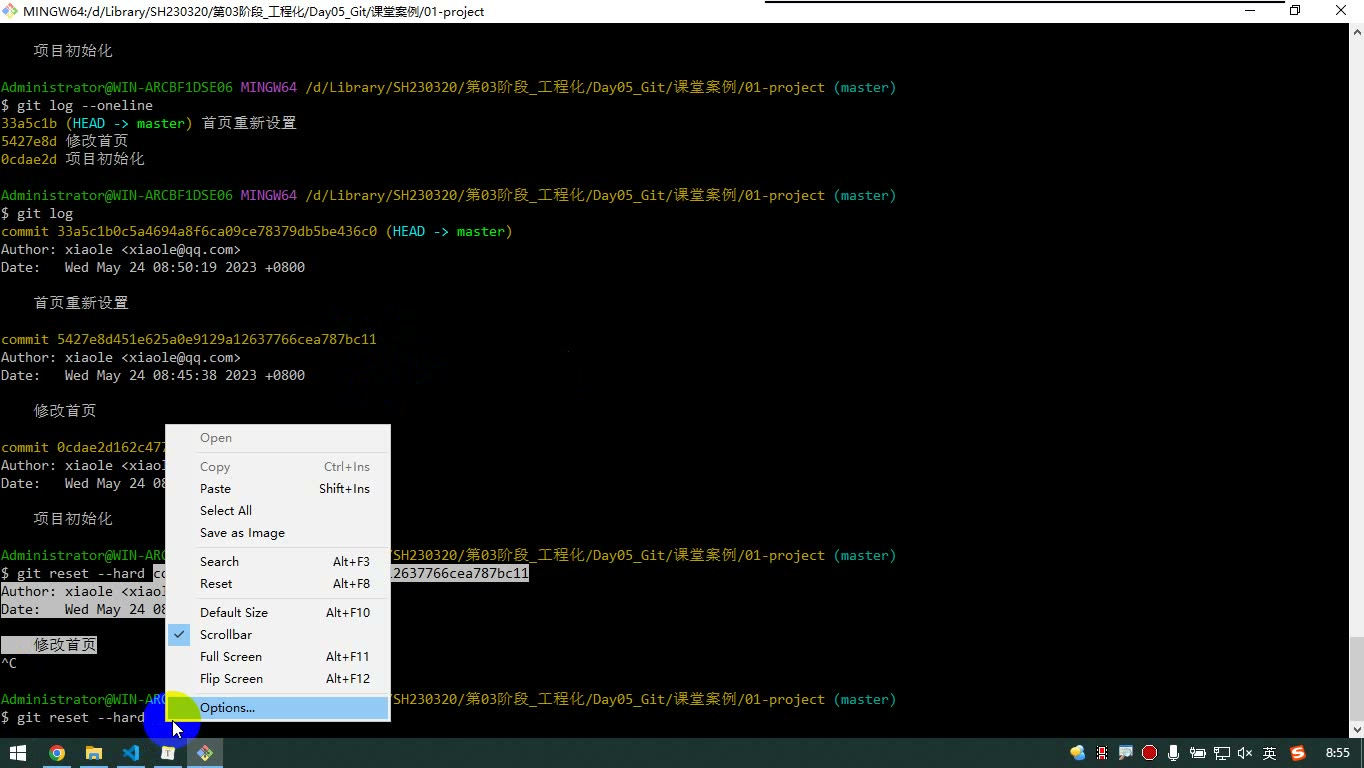Click one-line log entry 0cdae2d 项目初始化
The image size is (1364, 768).
72,159
